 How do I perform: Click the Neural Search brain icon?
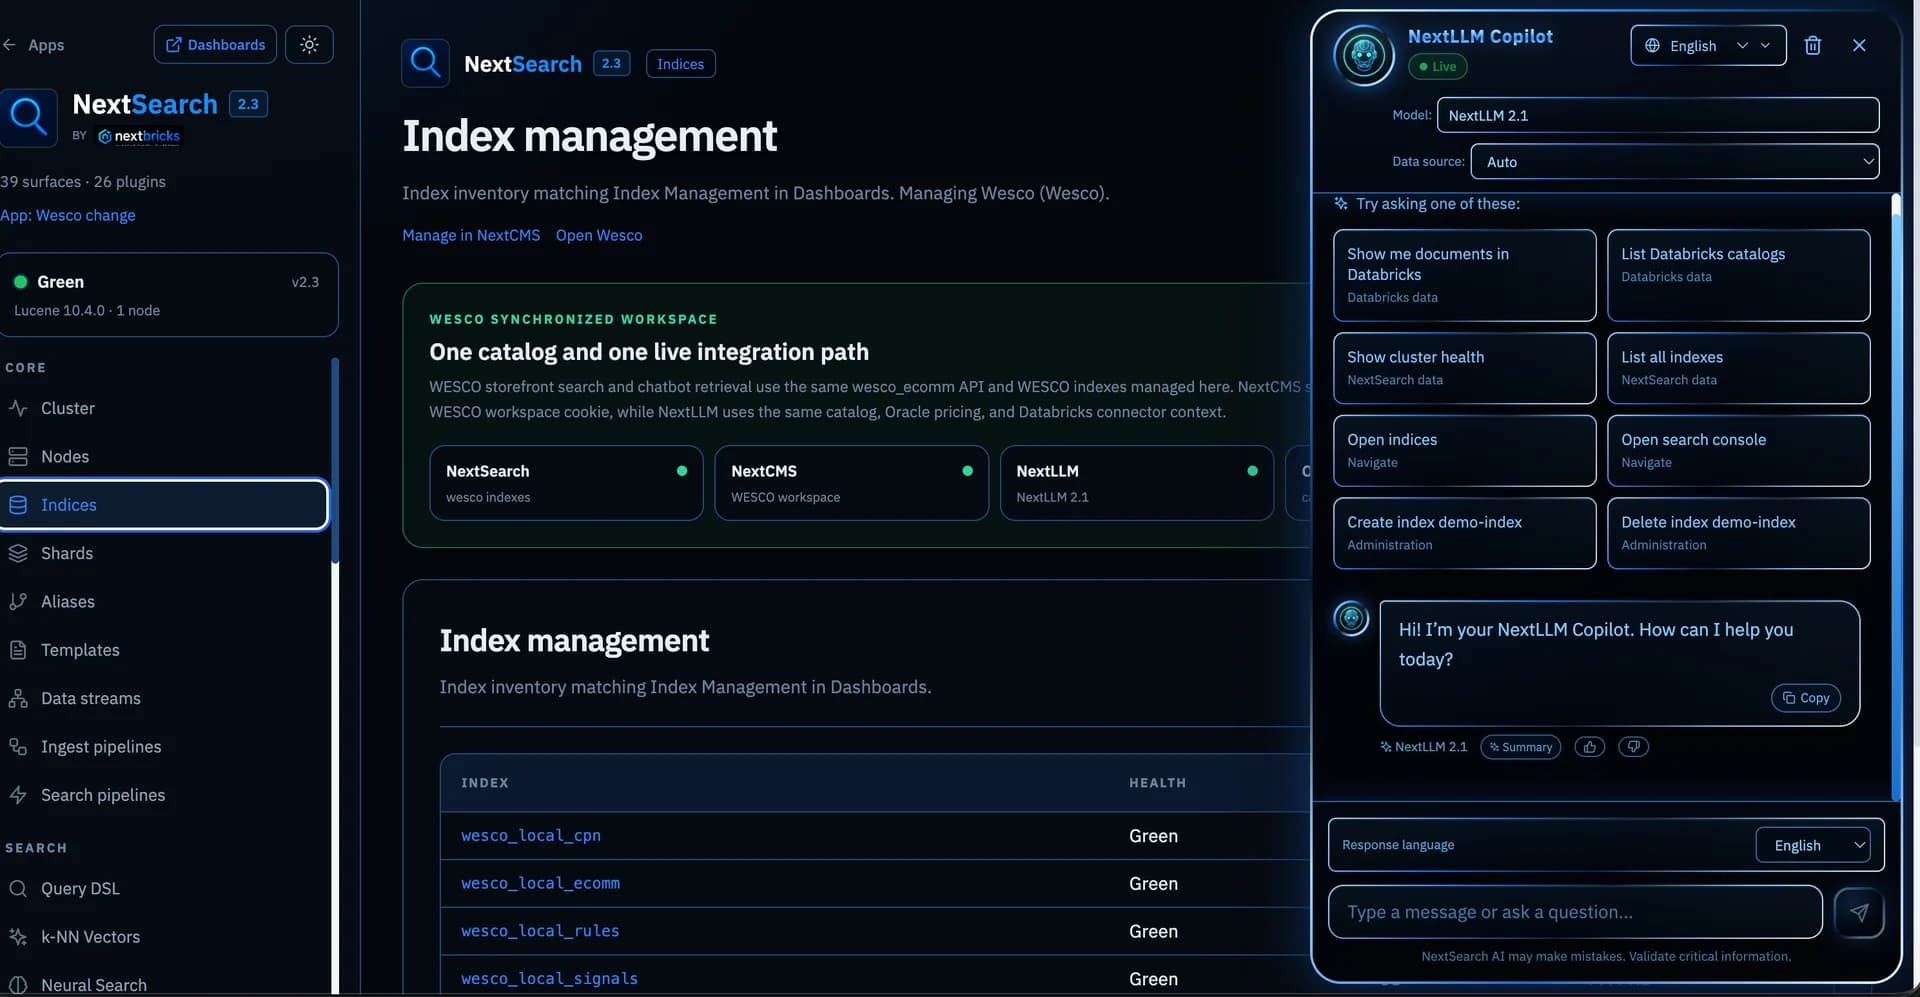18,985
